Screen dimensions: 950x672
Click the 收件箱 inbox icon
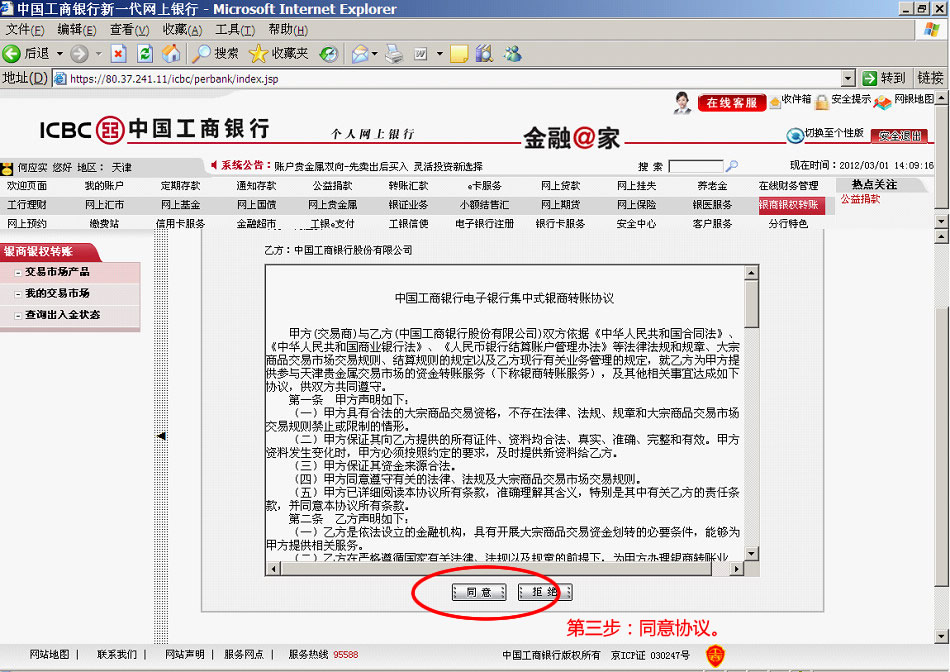click(x=775, y=102)
